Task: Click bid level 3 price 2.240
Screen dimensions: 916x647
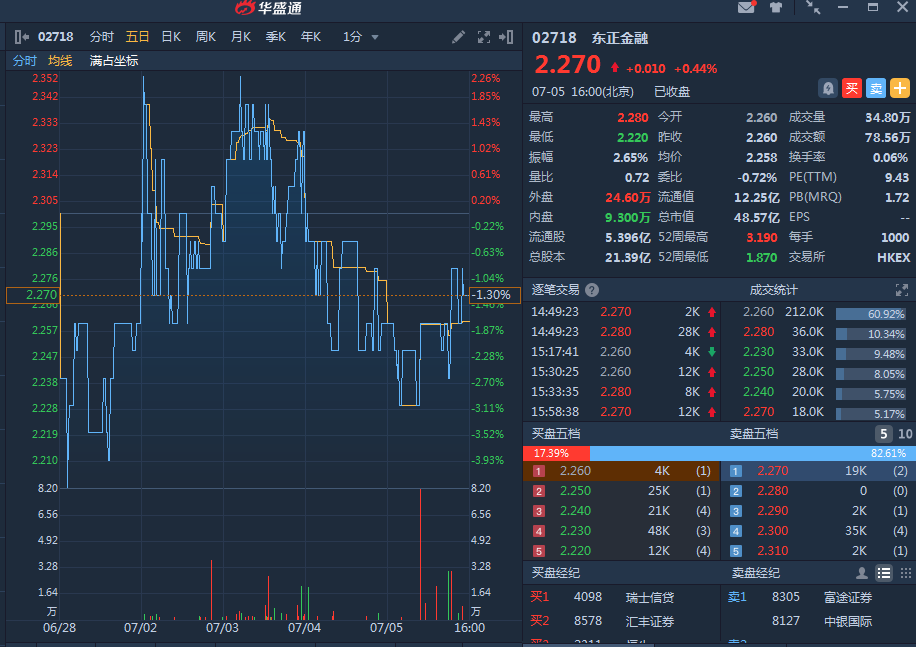Action: [x=575, y=511]
